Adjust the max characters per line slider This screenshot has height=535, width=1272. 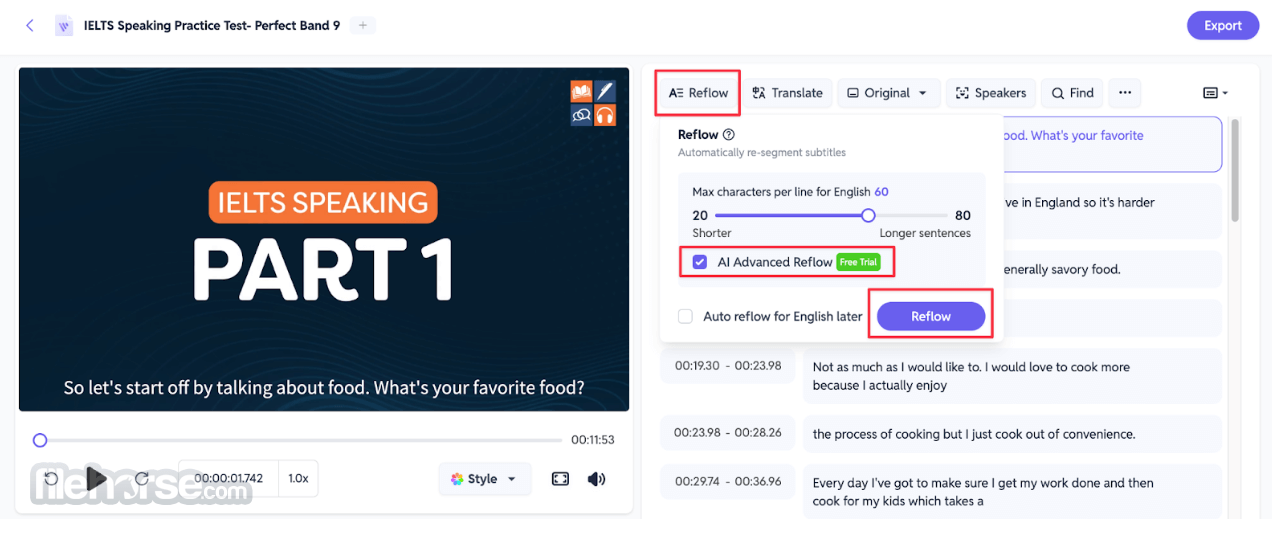tap(832, 215)
